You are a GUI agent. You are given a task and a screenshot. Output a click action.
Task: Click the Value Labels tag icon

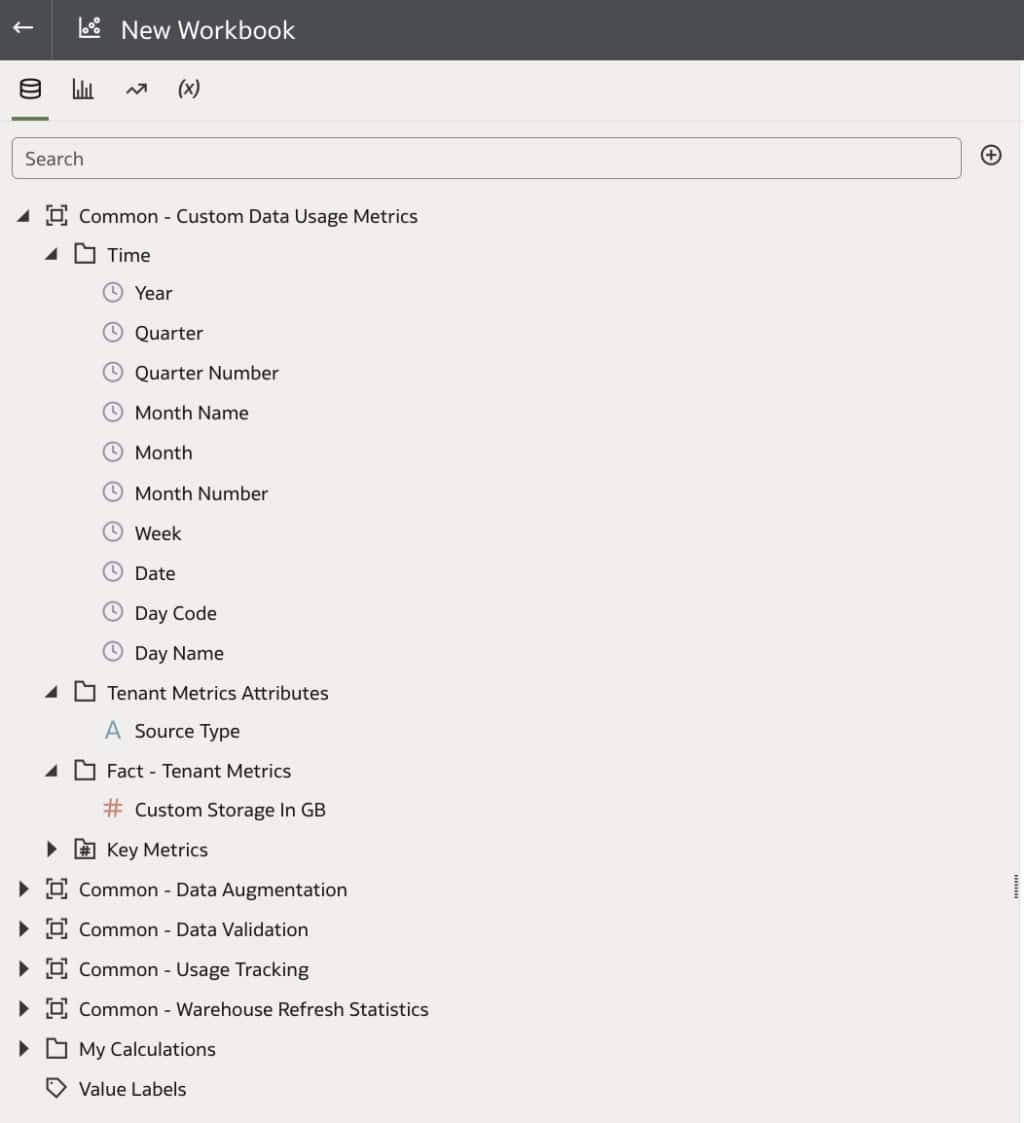[x=55, y=1089]
